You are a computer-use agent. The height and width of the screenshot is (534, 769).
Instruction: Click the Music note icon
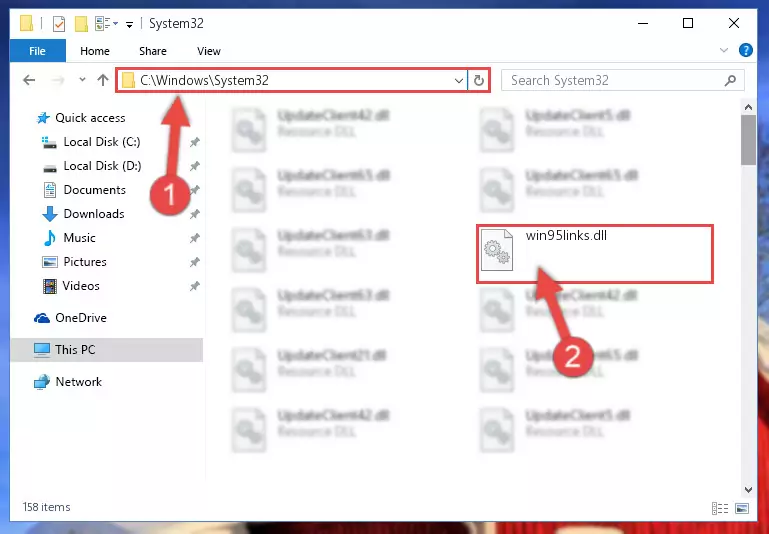coord(50,238)
